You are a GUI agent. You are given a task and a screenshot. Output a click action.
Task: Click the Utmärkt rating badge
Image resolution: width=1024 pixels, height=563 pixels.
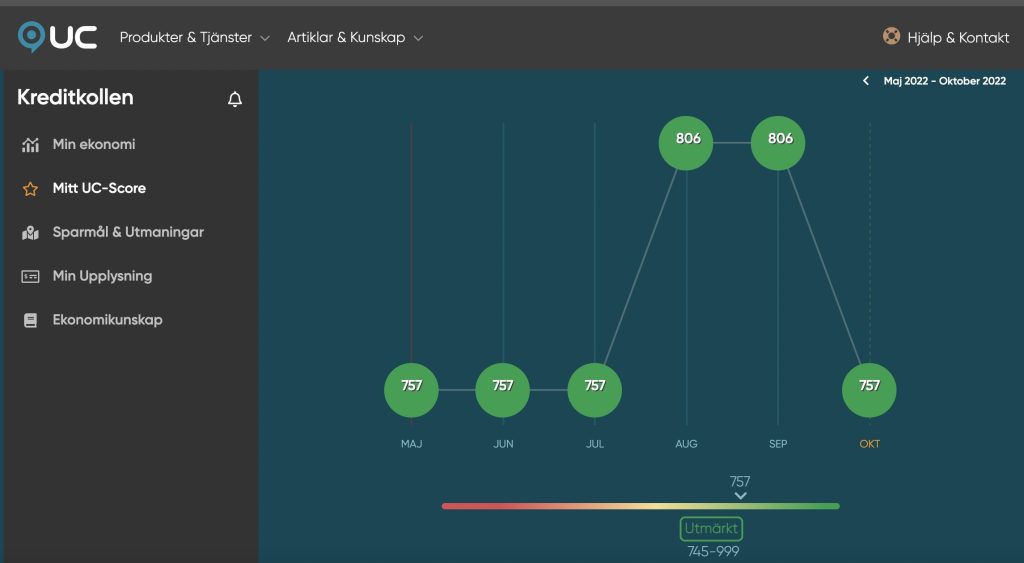(x=711, y=528)
